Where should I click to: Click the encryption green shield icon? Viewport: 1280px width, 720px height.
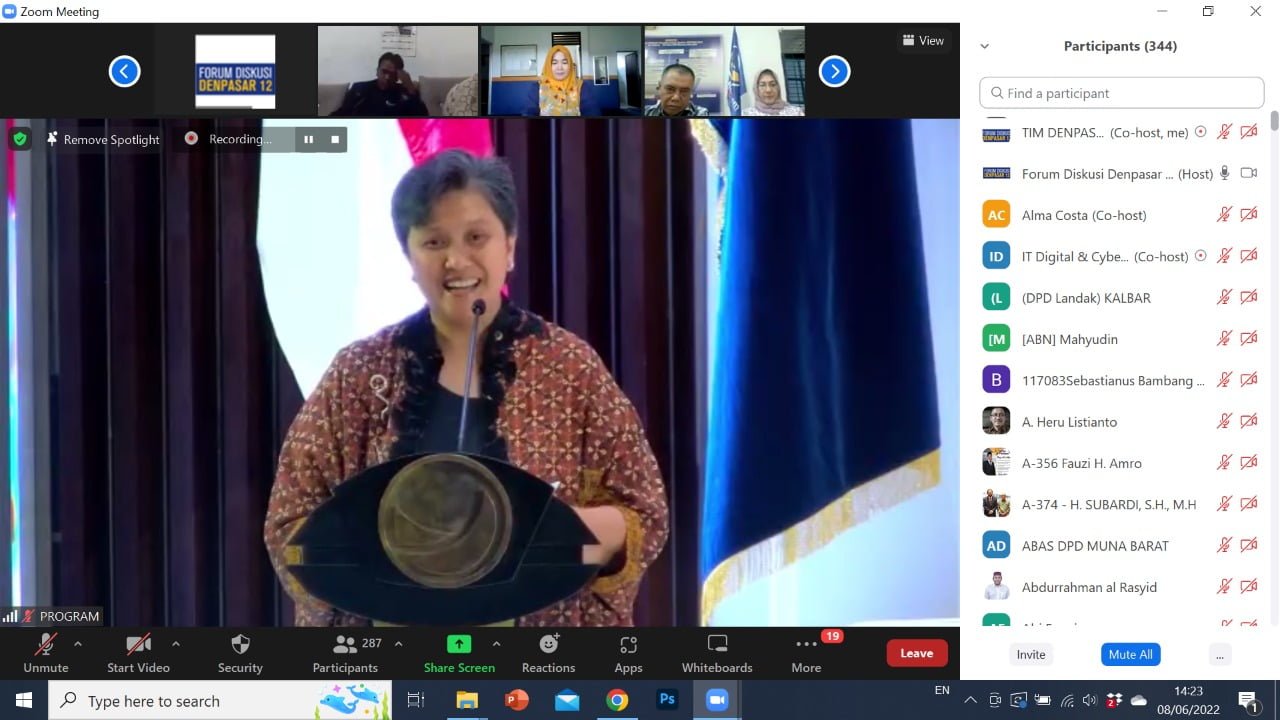[20, 139]
